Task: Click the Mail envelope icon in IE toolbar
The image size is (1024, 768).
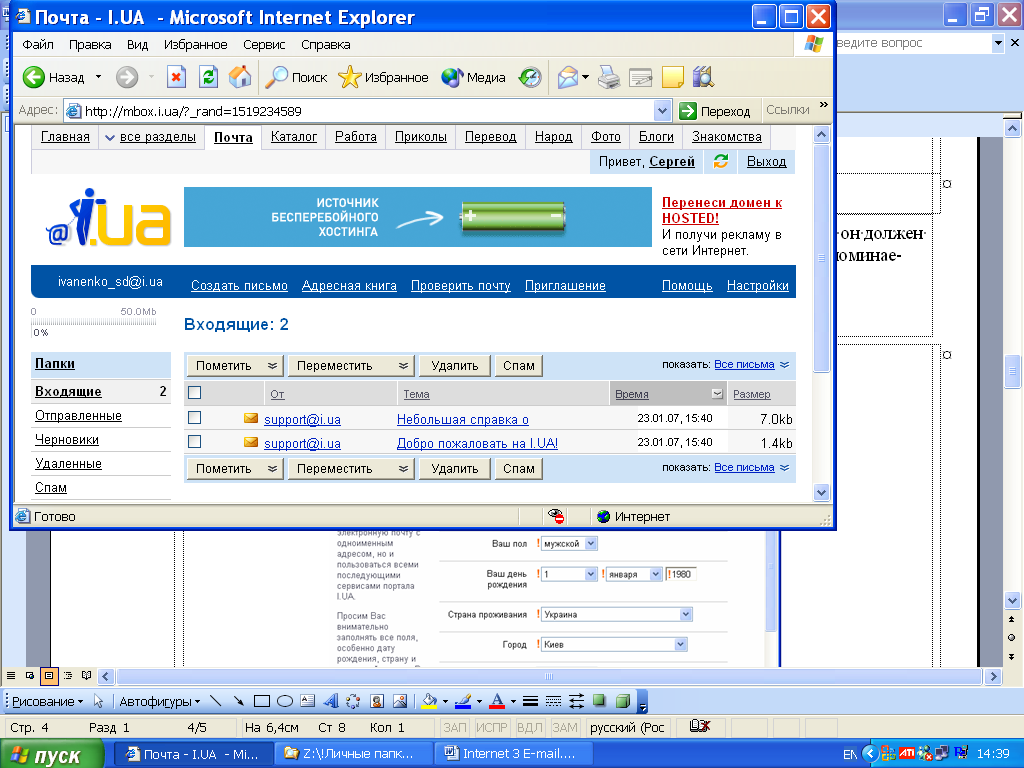Action: pos(568,77)
